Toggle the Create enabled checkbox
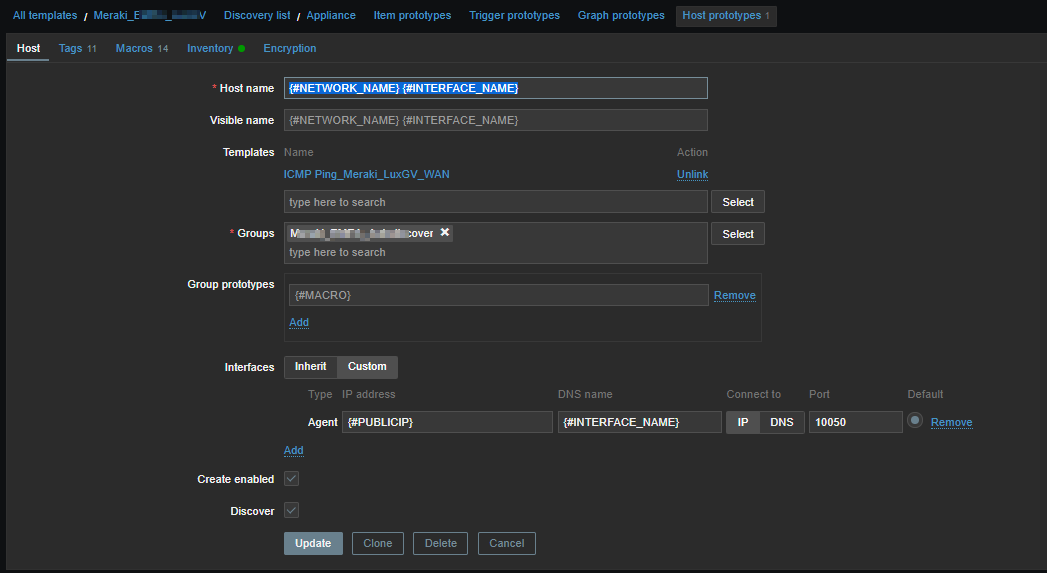 coord(291,479)
